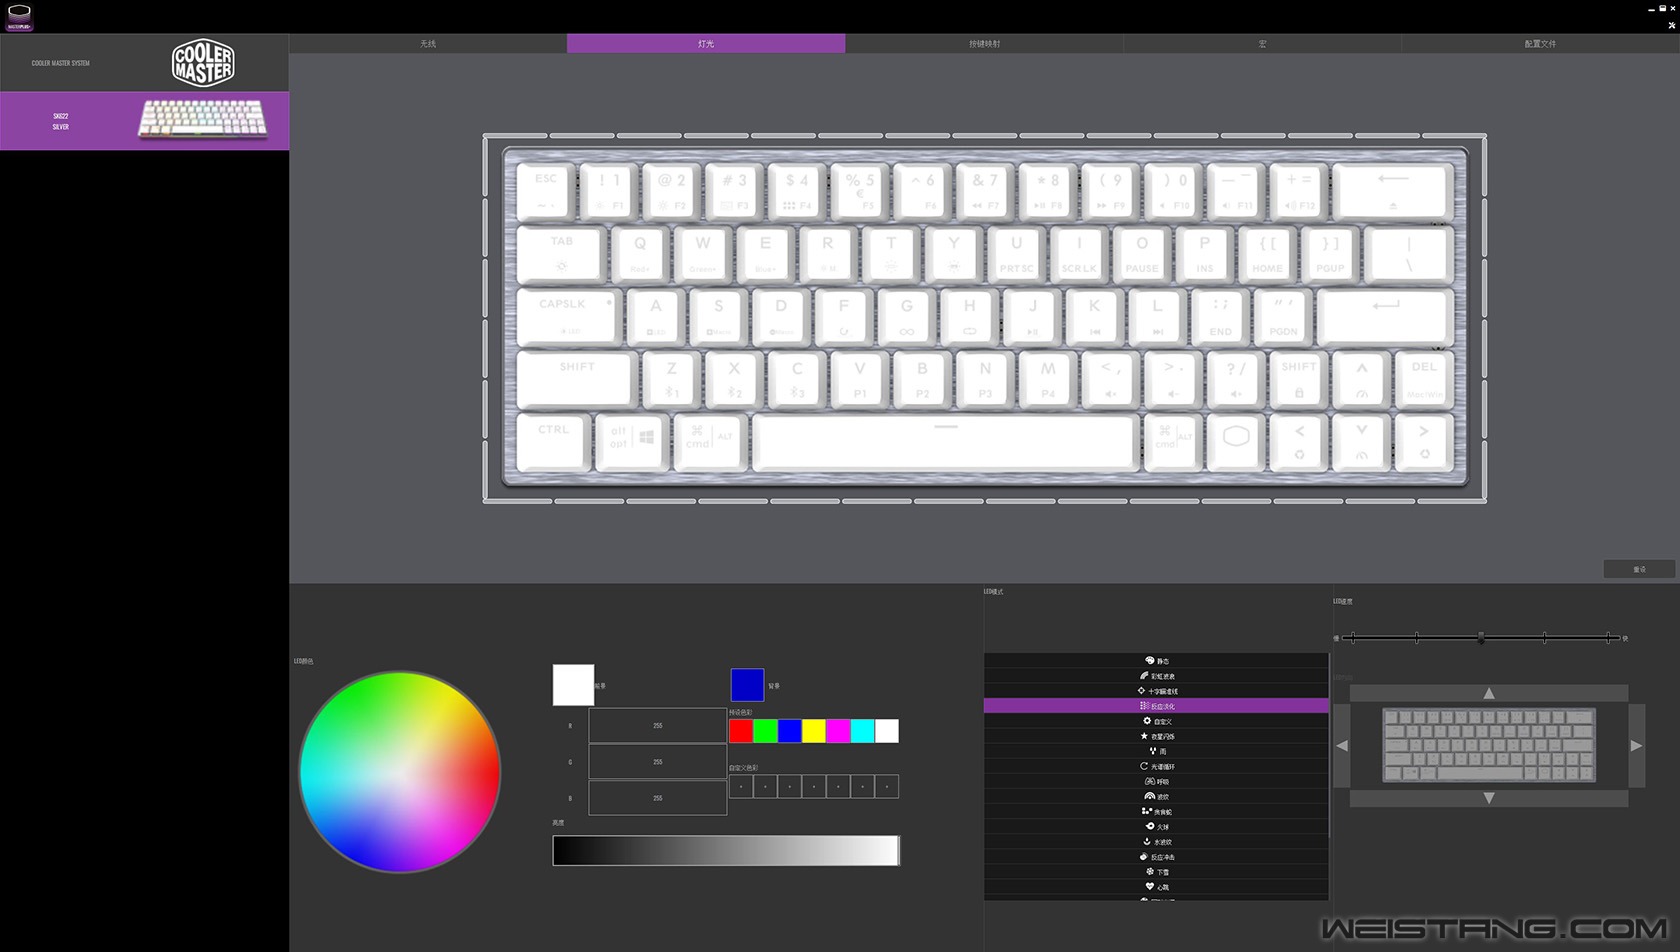Set LED direction to right arrow
The image size is (1680, 952).
(x=1636, y=745)
